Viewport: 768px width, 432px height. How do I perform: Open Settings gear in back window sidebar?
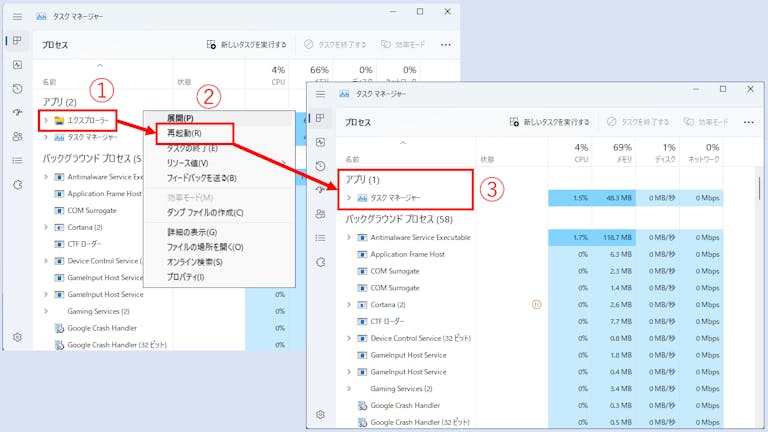point(17,337)
